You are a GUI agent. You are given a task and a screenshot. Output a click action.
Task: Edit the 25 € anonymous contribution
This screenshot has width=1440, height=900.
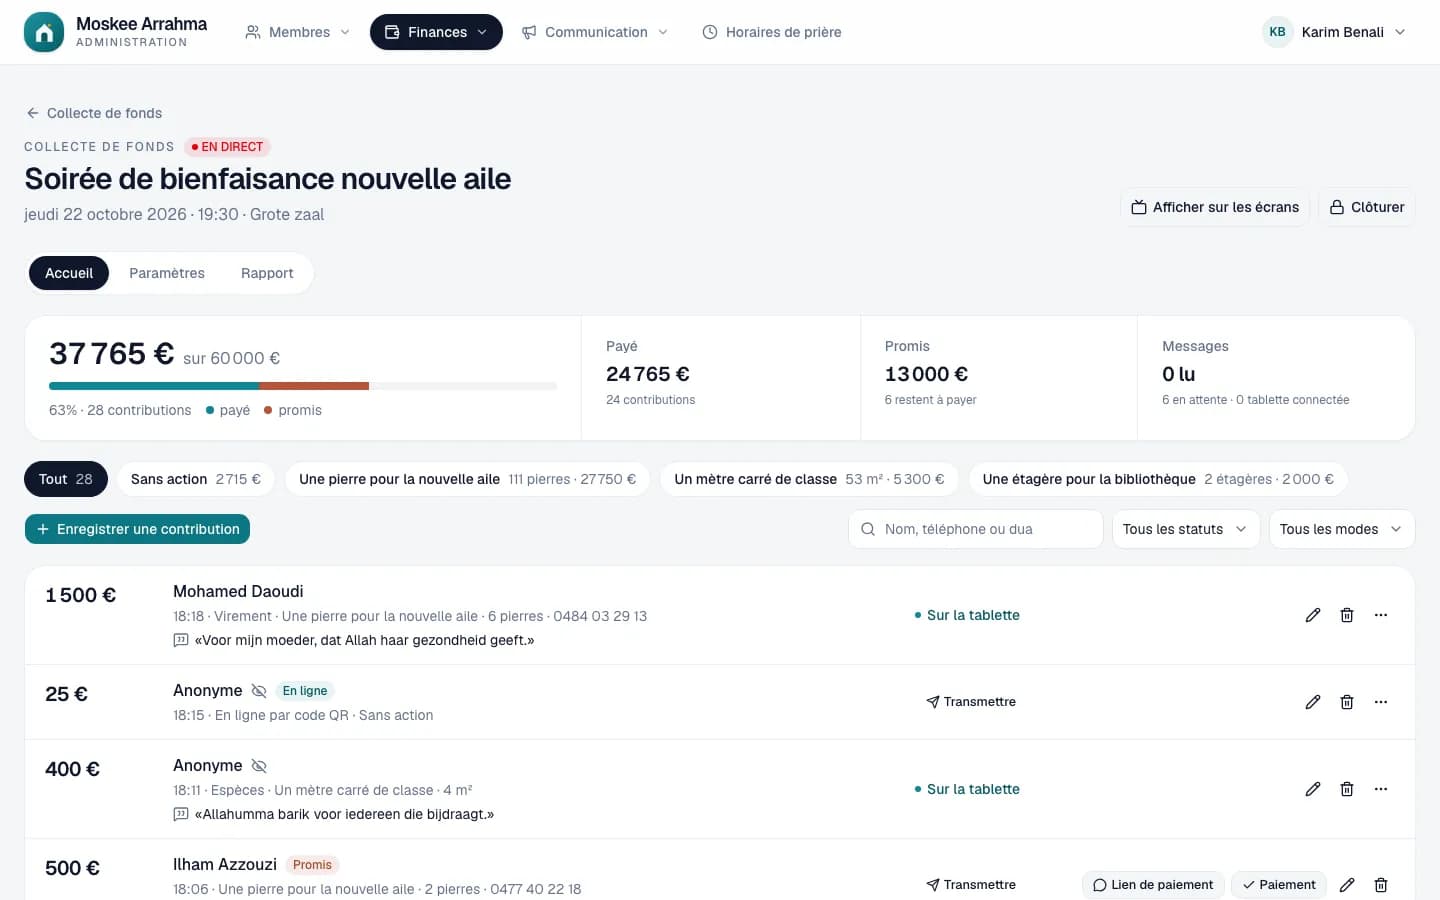(x=1313, y=702)
